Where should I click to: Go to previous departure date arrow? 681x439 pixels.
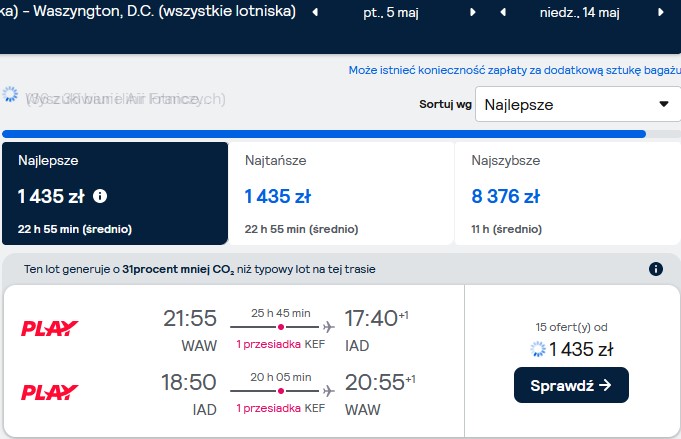(x=315, y=12)
